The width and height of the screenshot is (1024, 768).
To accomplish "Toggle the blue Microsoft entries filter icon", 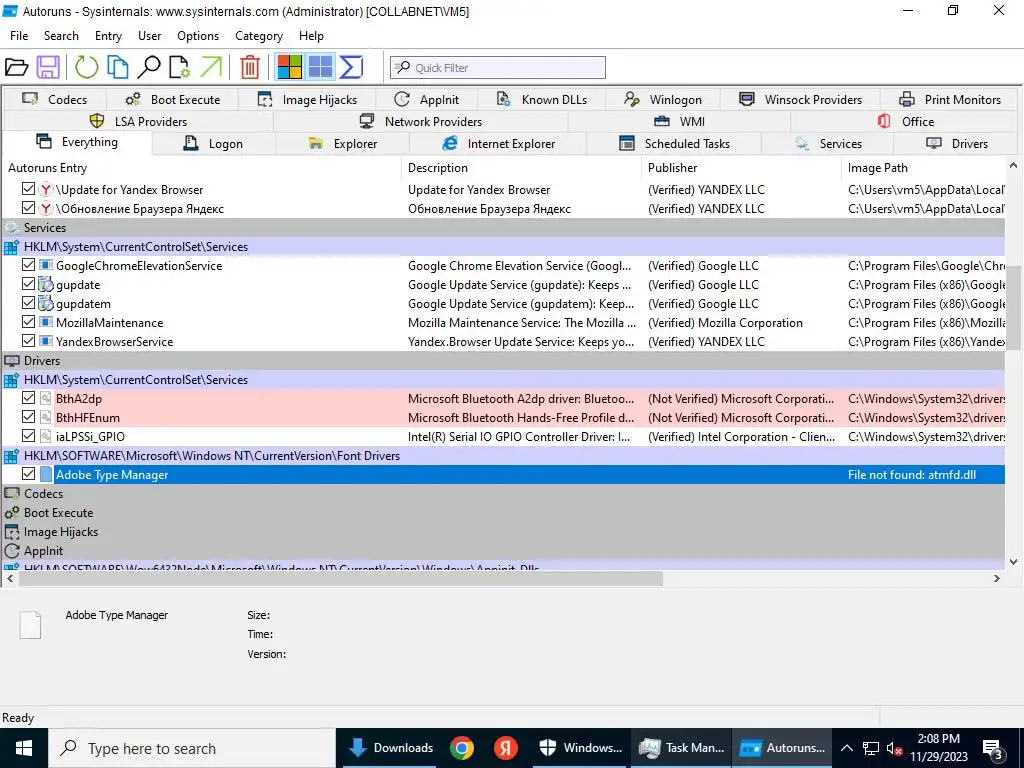I will [x=321, y=67].
